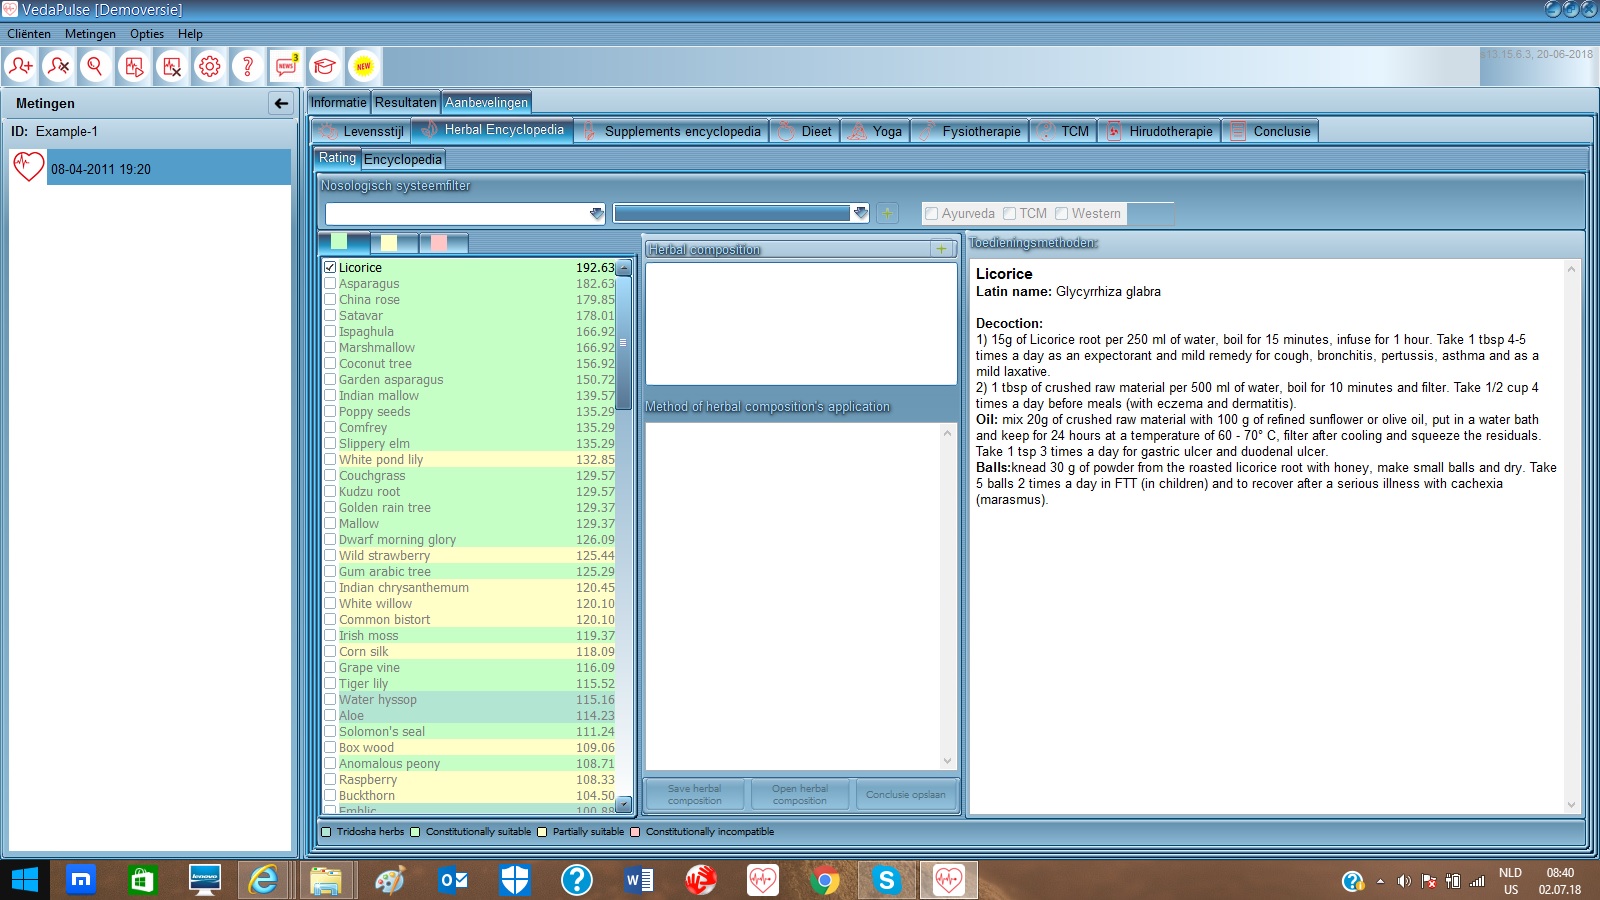The width and height of the screenshot is (1600, 900).
Task: Expand the first nosological filter dropdown
Action: (597, 213)
